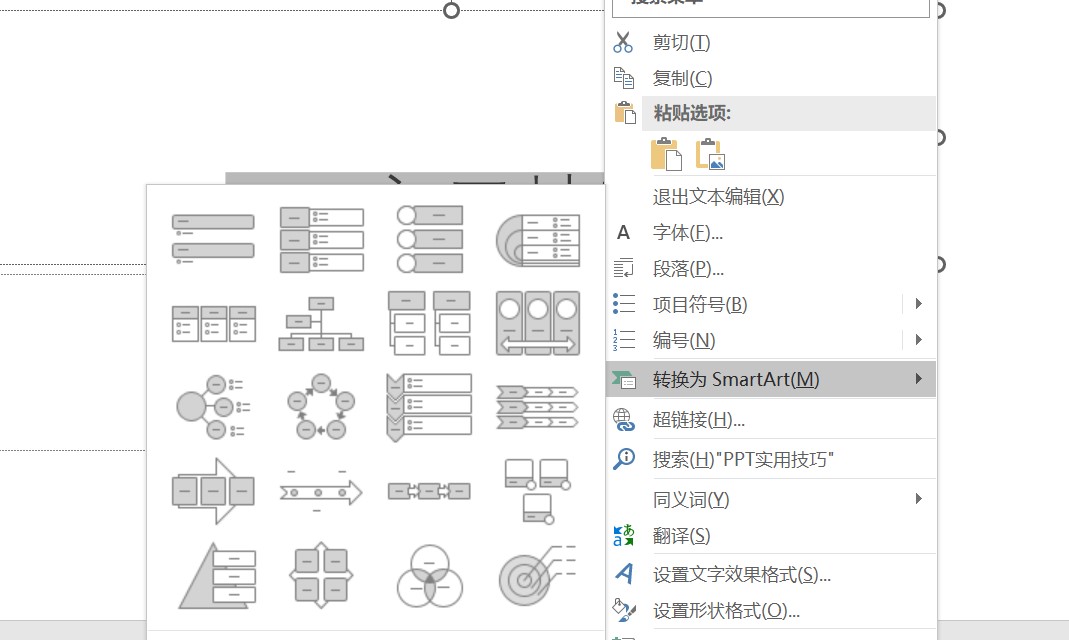This screenshot has width=1069, height=640.
Task: Choose the radial list circles SmartArt layout
Action: (212, 406)
